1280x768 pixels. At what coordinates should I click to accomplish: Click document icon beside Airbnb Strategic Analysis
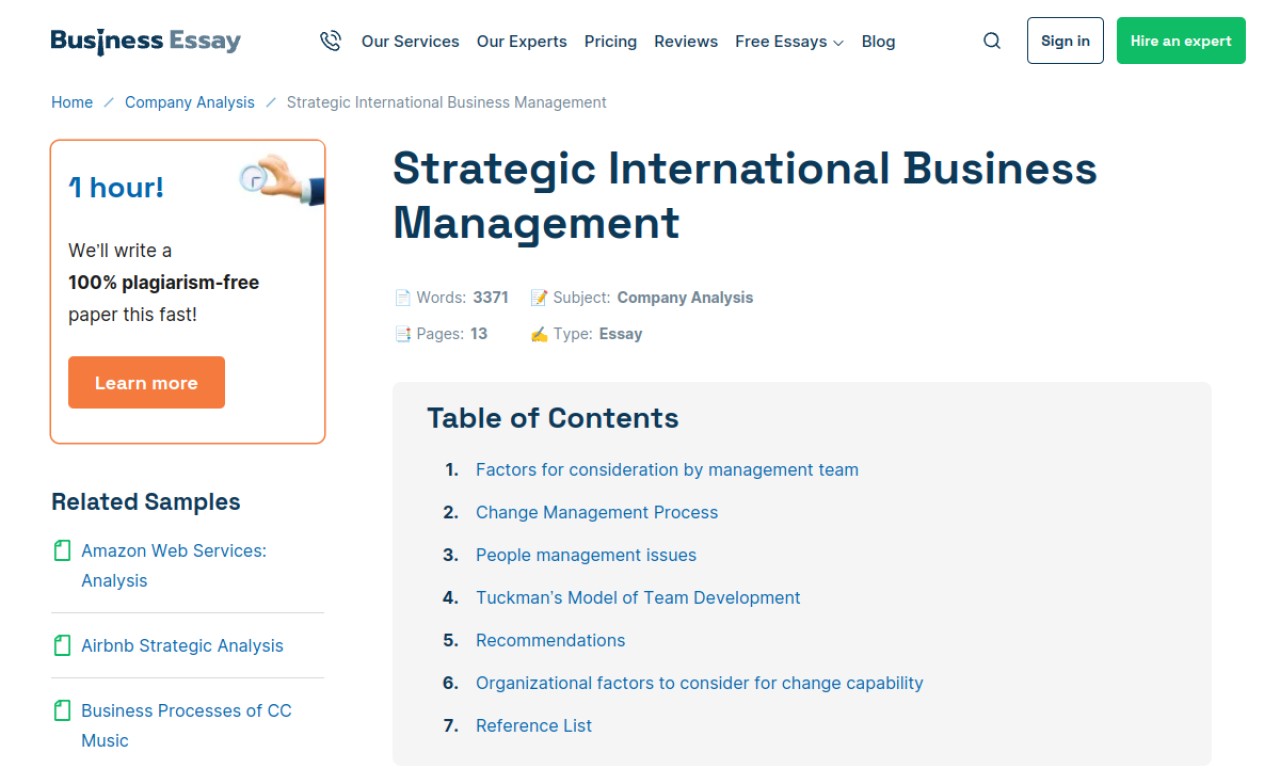(62, 646)
